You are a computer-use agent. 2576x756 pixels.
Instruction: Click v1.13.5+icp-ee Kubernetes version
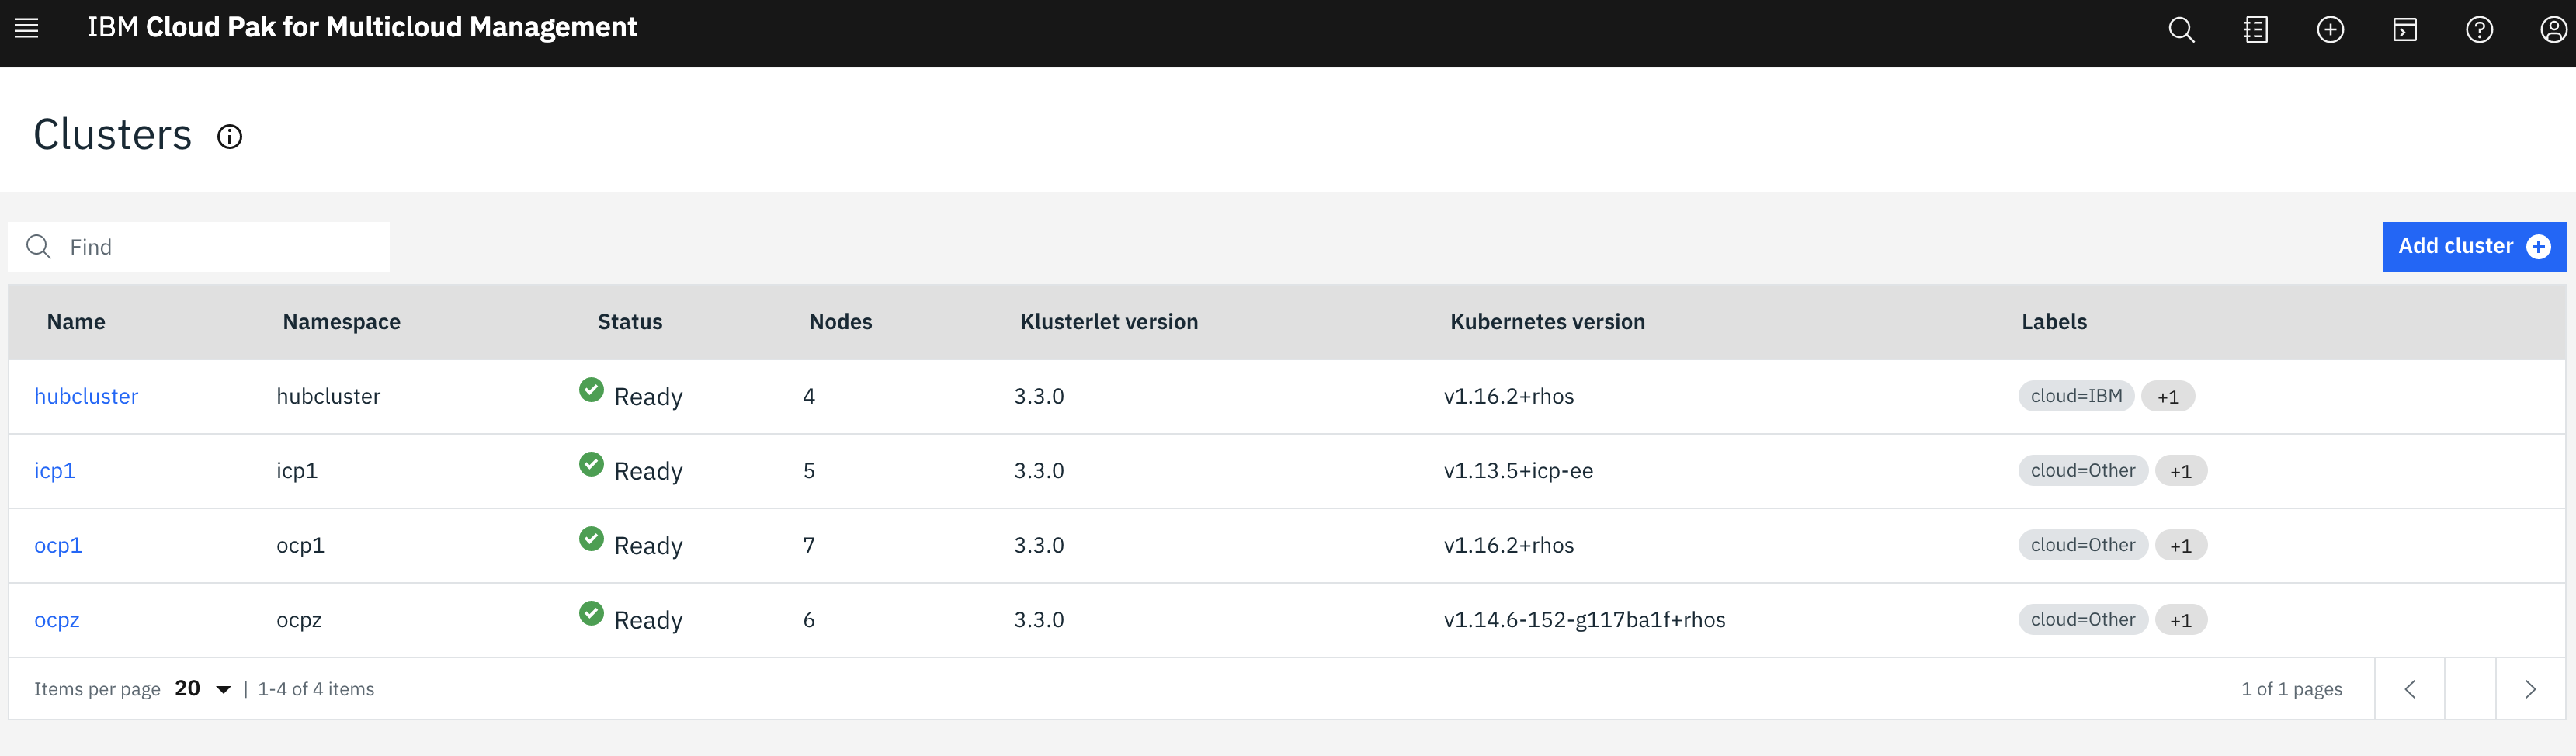point(1518,471)
